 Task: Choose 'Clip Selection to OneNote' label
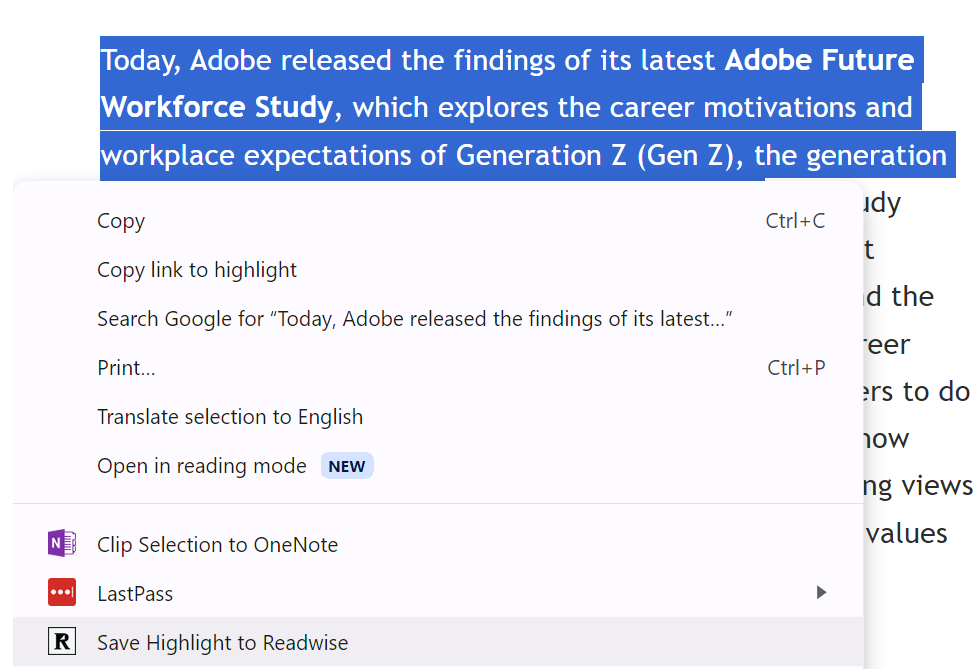(x=217, y=545)
